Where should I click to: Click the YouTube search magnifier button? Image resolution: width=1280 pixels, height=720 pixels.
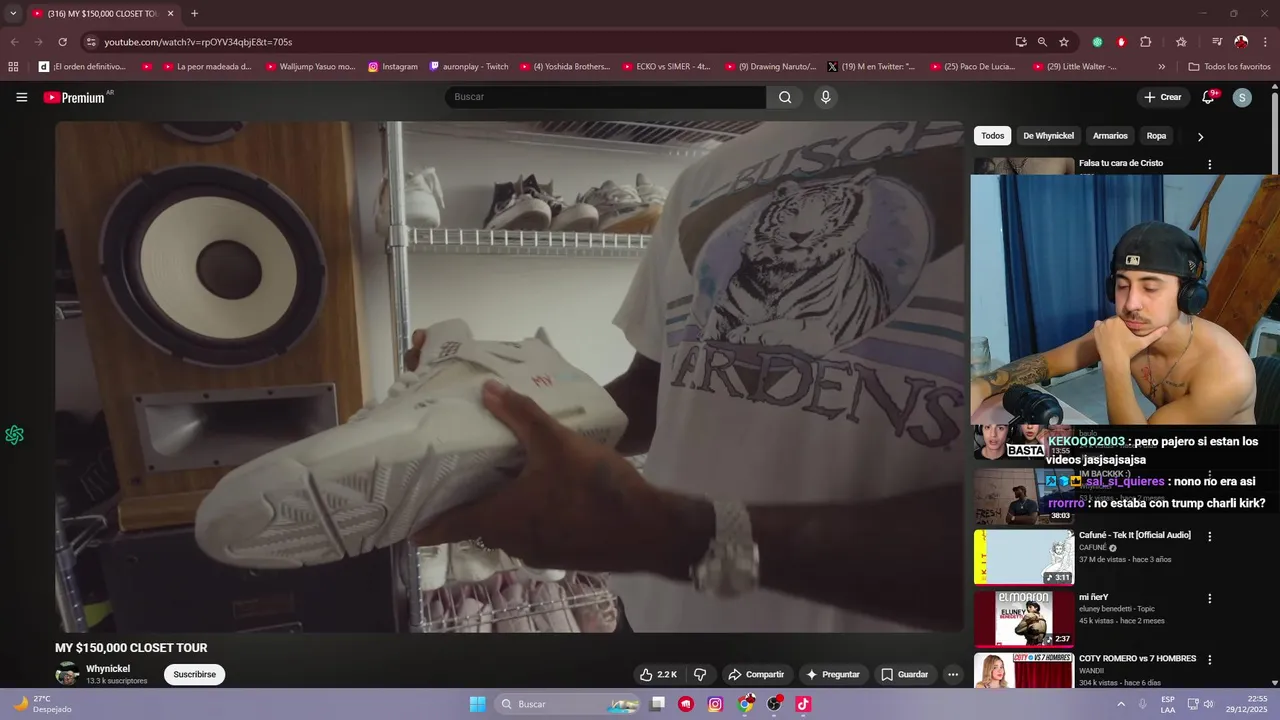point(785,97)
